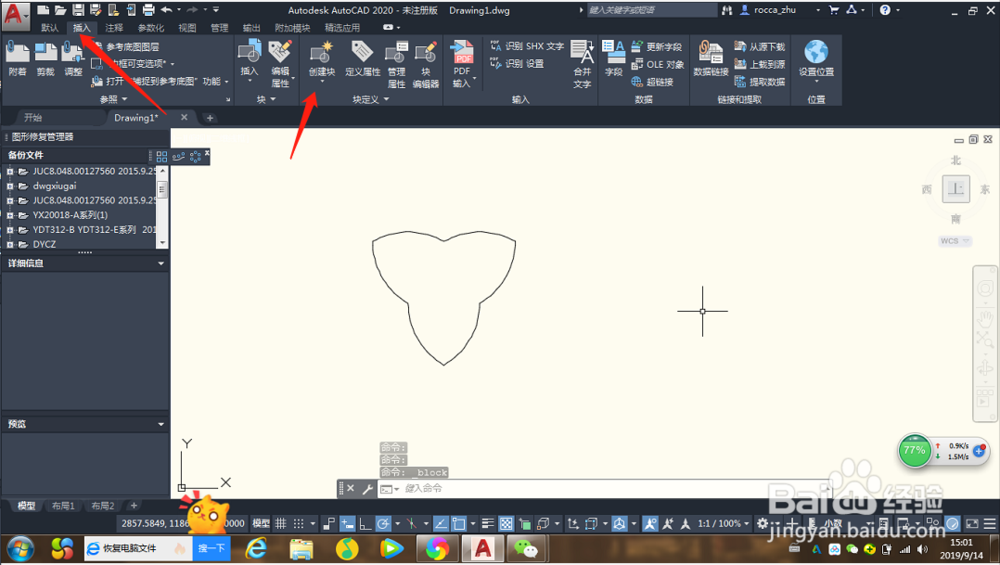Click the 编辑属性 edit attributes tool
The width and height of the screenshot is (1000, 565).
click(280, 64)
